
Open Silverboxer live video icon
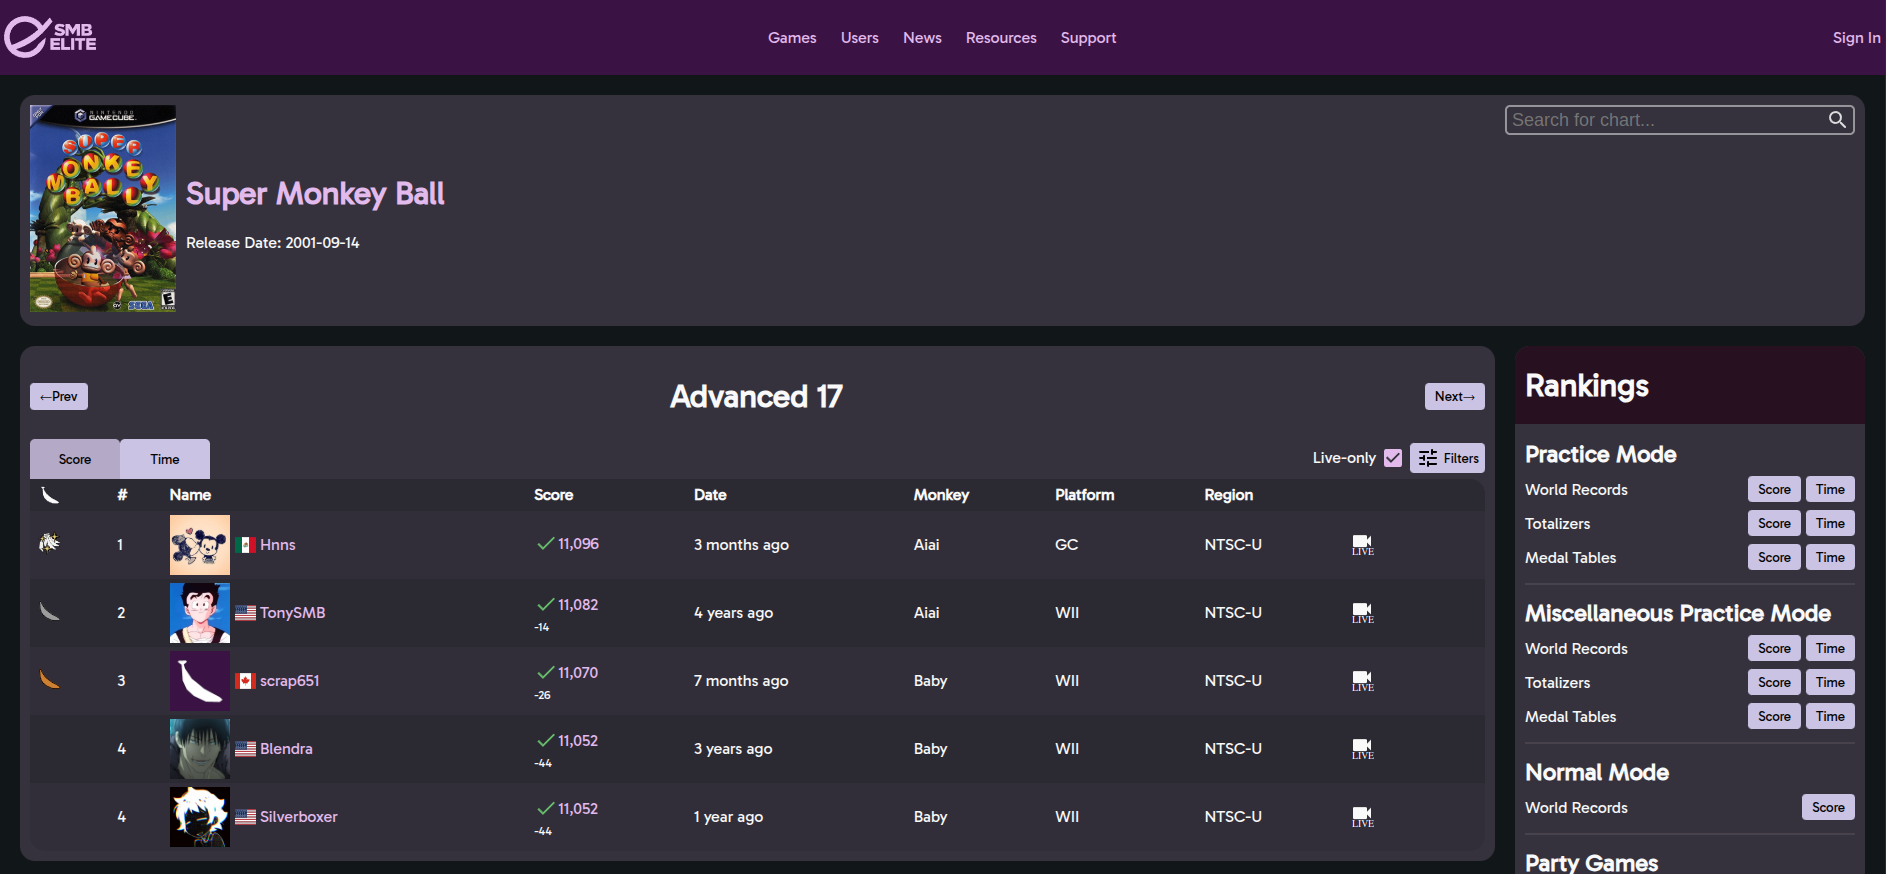click(1363, 817)
